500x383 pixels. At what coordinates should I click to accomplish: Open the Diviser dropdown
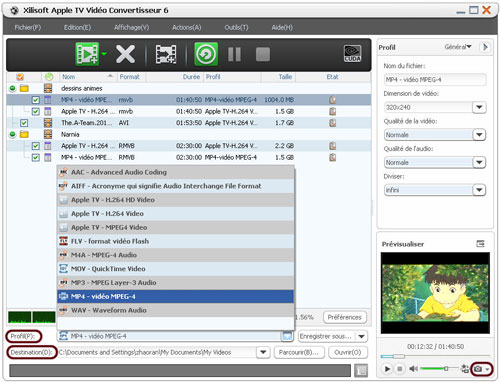tap(479, 190)
